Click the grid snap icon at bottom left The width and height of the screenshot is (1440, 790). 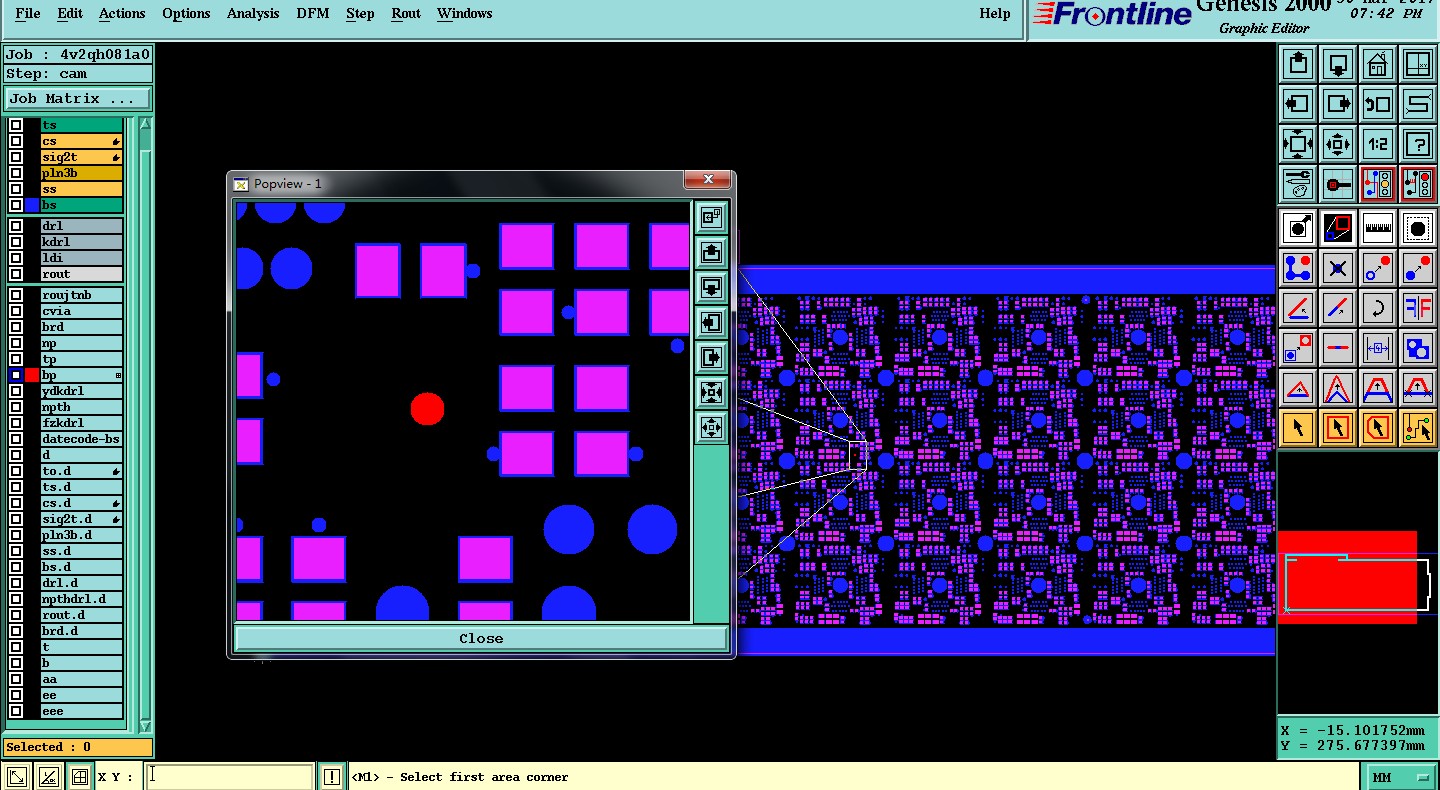pyautogui.click(x=80, y=776)
